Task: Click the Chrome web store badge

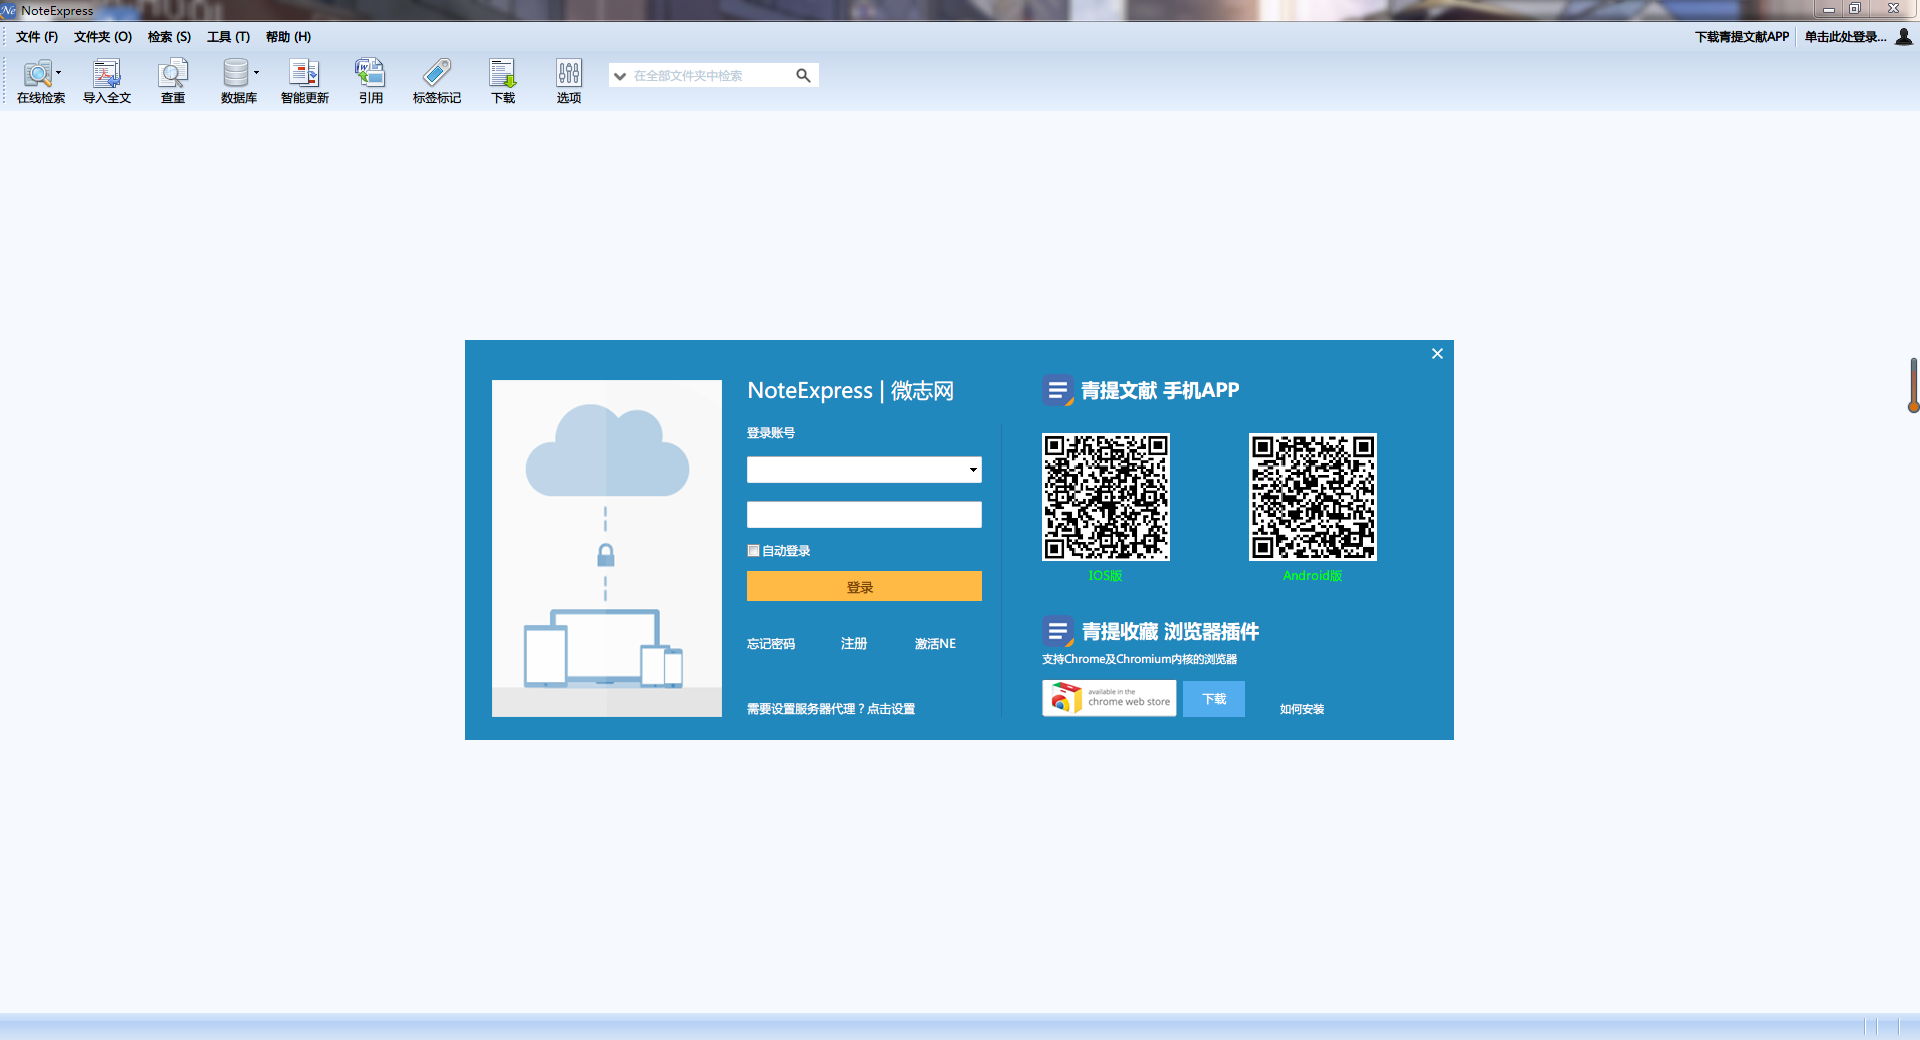Action: tap(1109, 698)
